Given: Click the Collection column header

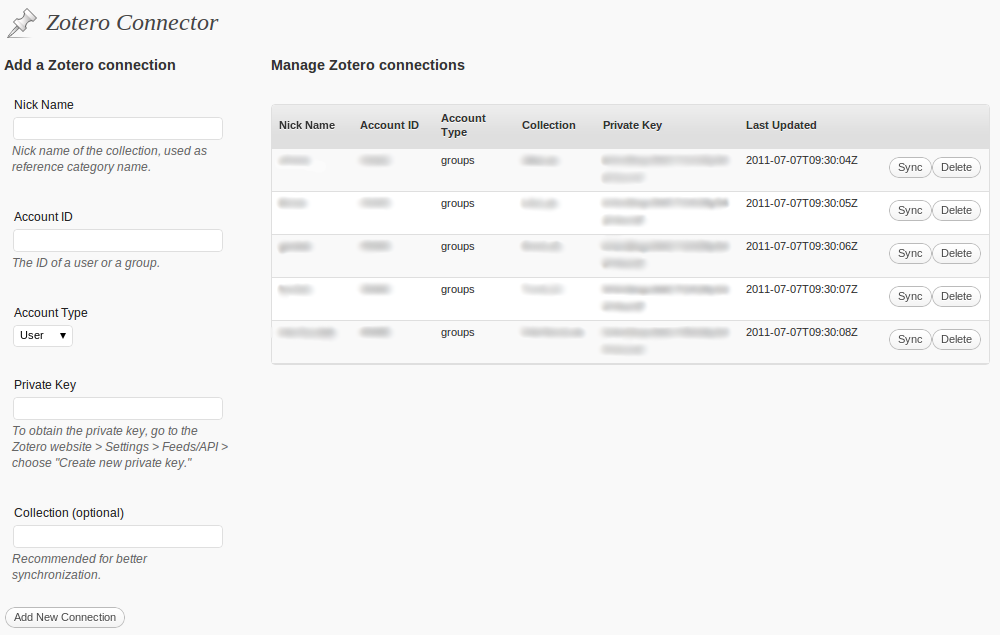Looking at the screenshot, I should [548, 126].
